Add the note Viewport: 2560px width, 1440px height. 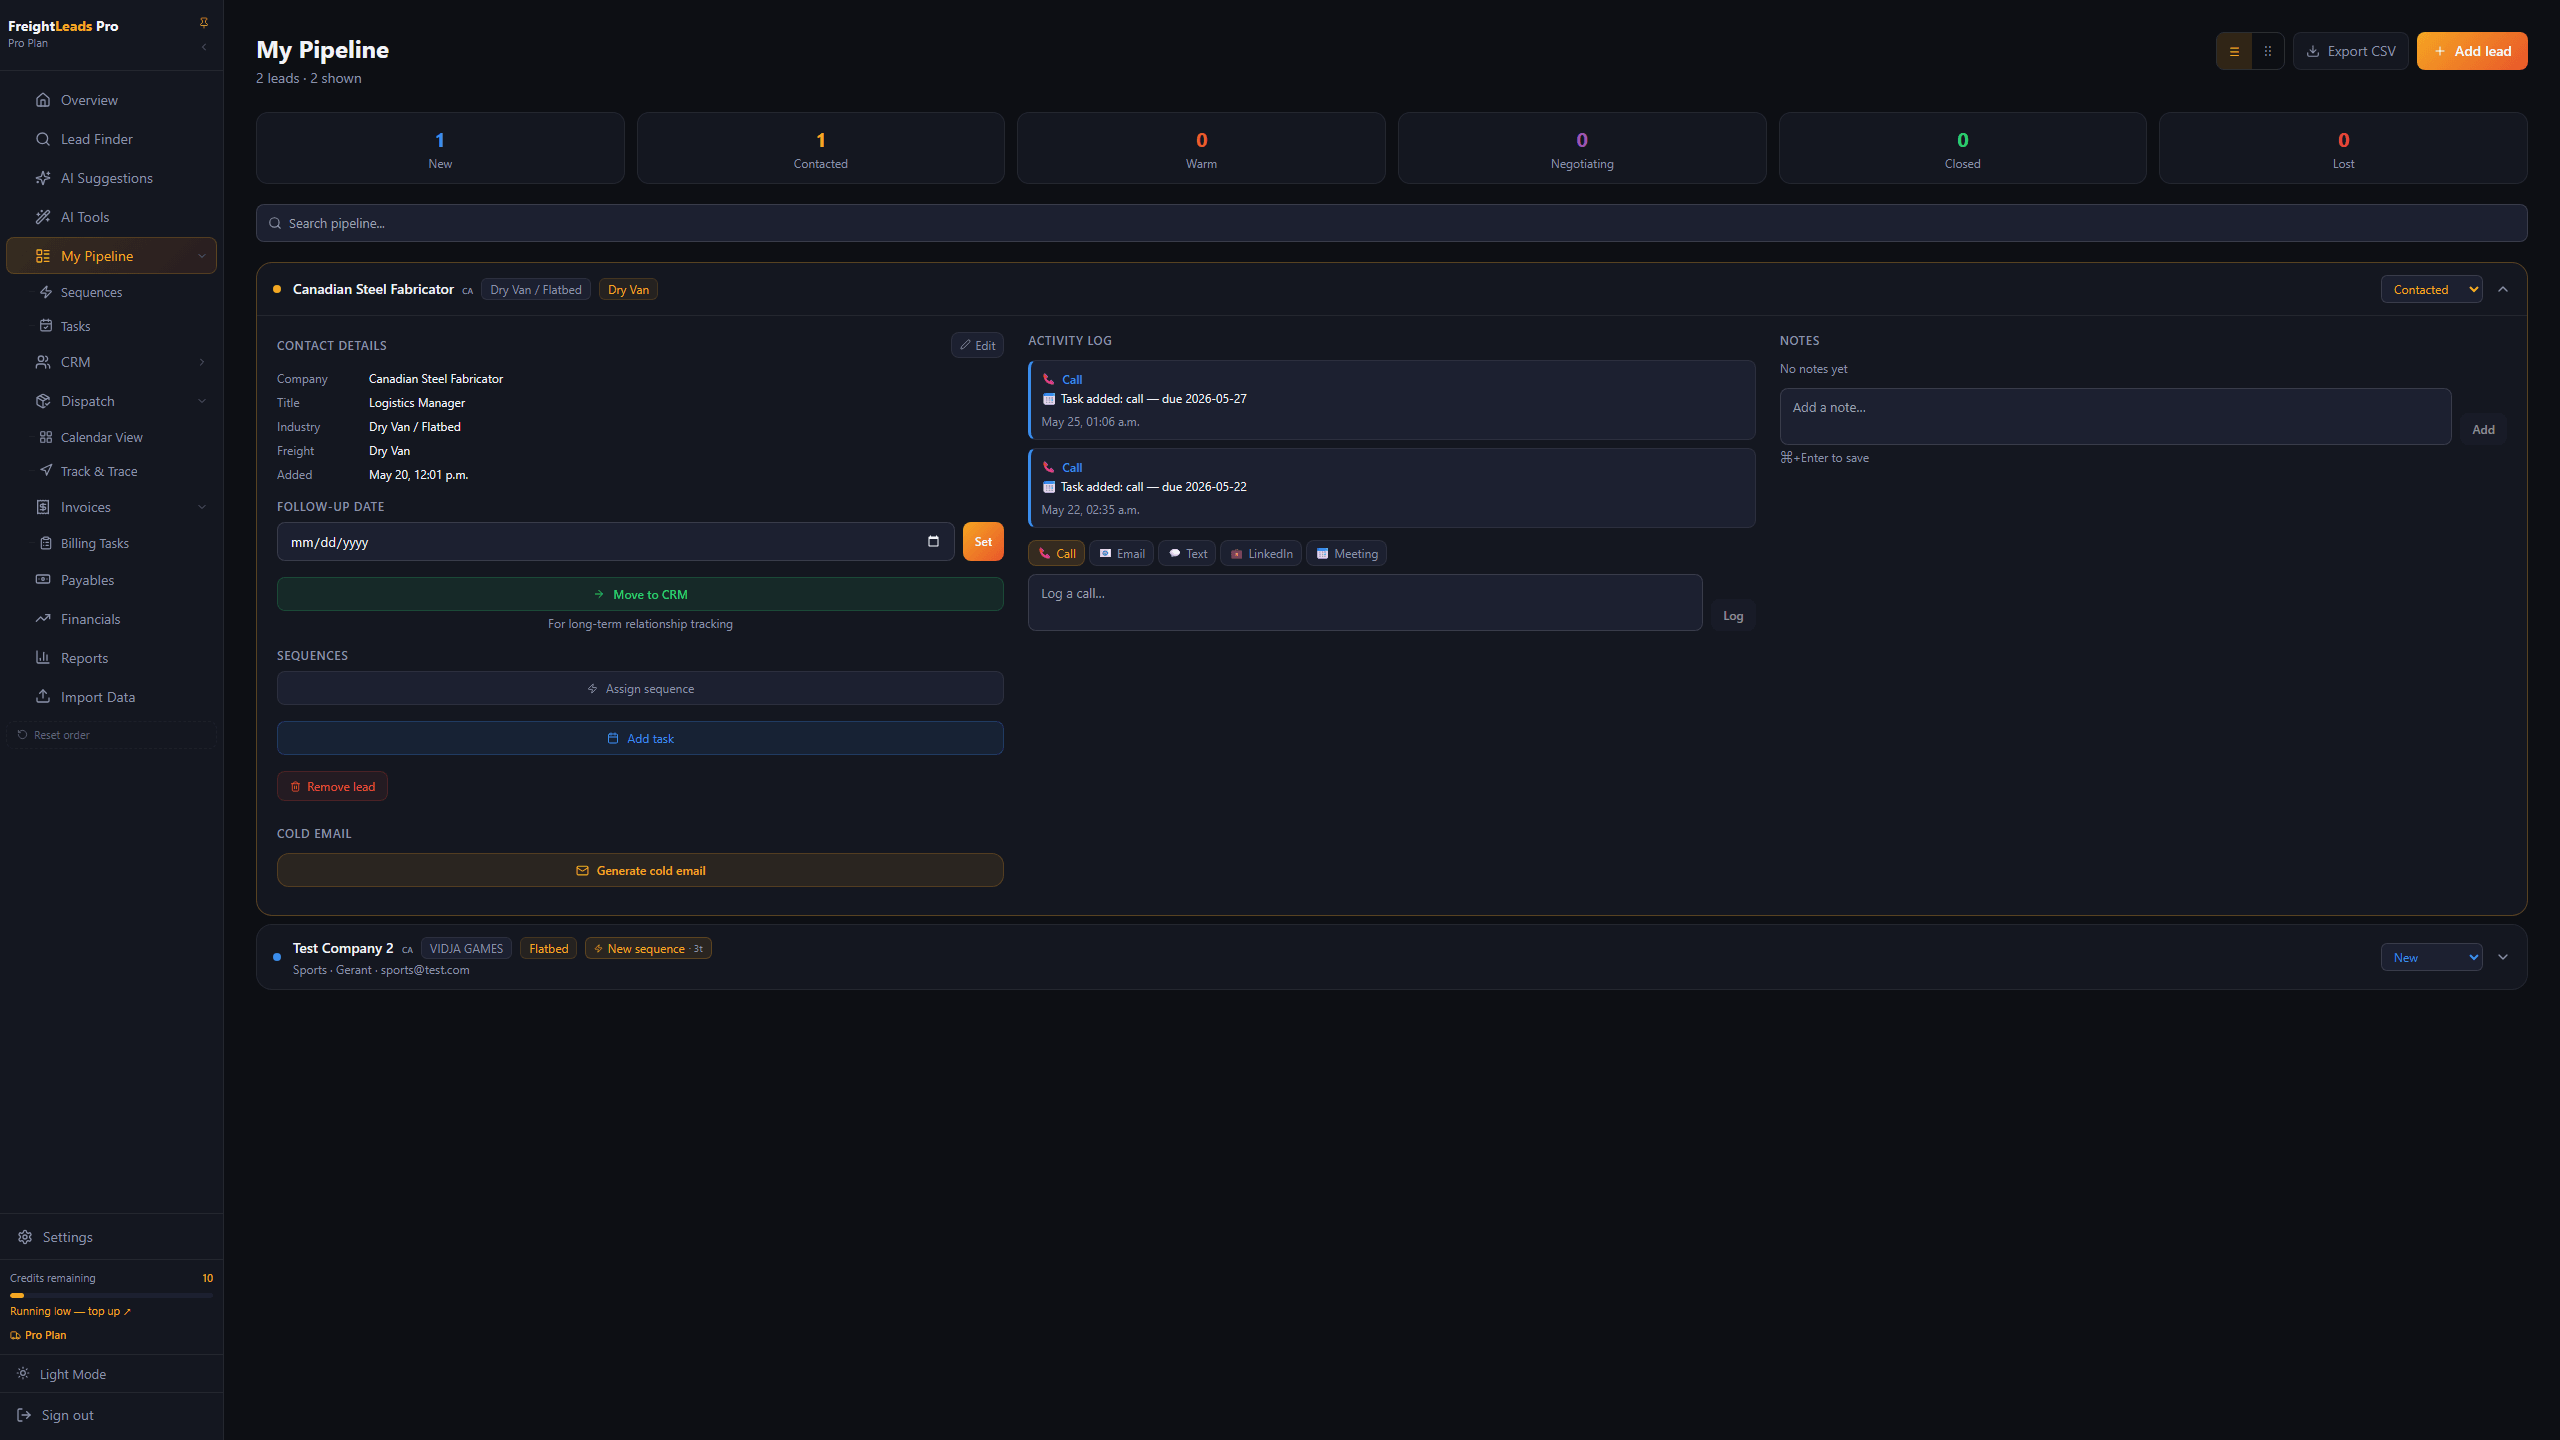pos(2483,430)
